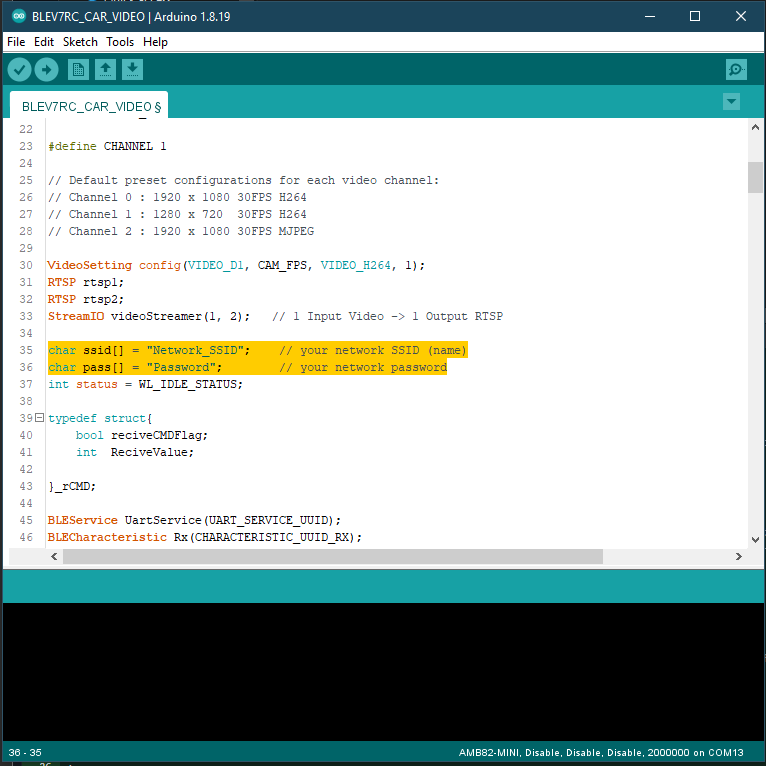
Task: Open the Edit menu
Action: 44,42
